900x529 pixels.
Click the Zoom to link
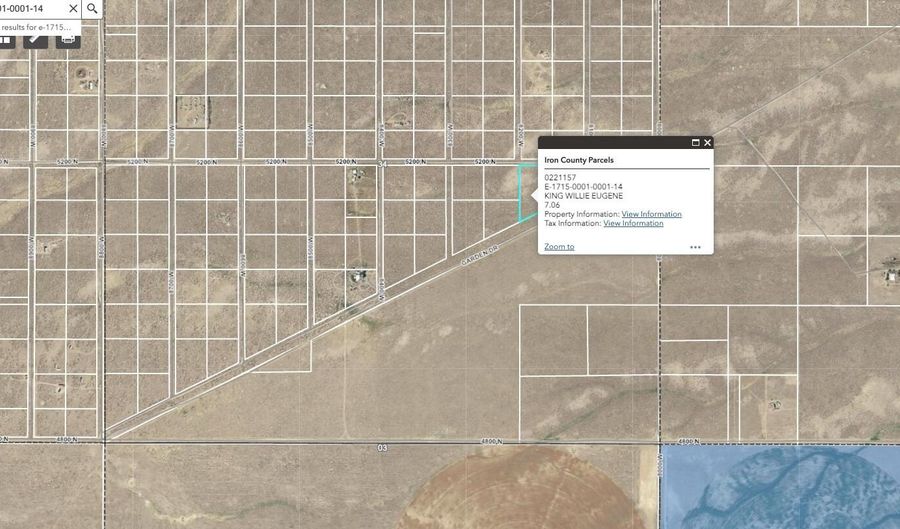tap(559, 247)
